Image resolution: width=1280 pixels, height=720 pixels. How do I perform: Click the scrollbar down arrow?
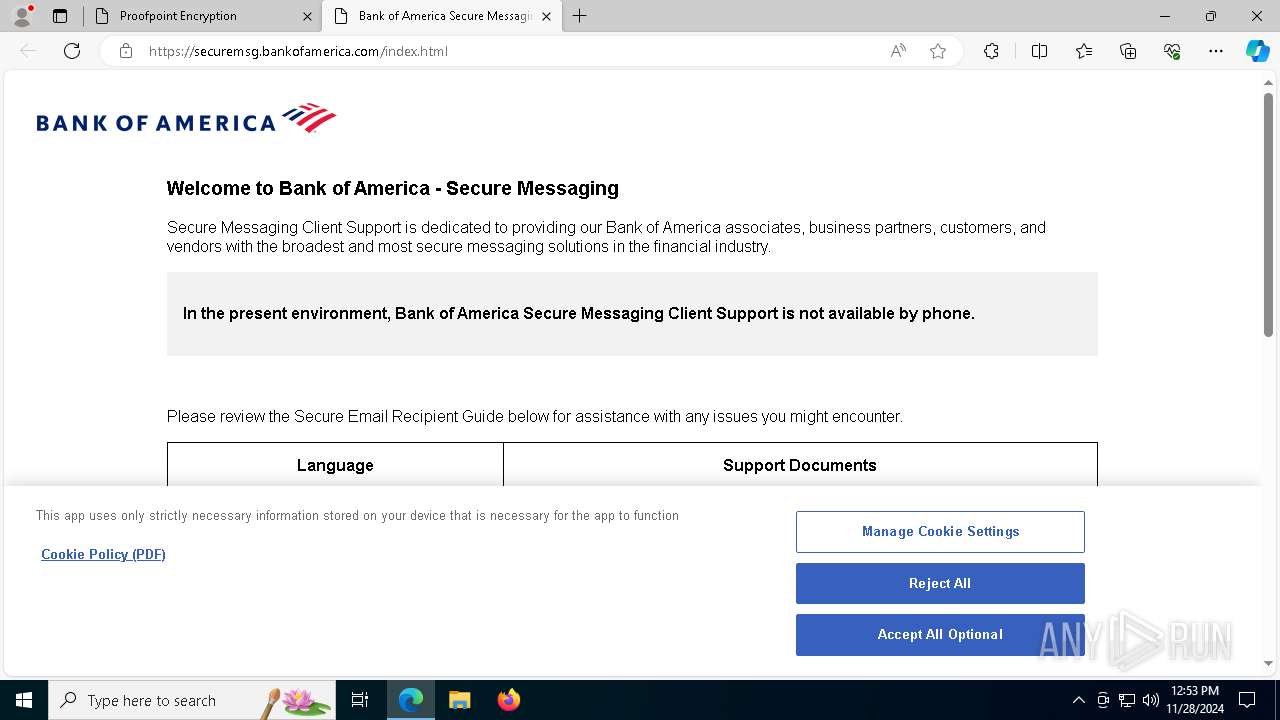pyautogui.click(x=1268, y=663)
